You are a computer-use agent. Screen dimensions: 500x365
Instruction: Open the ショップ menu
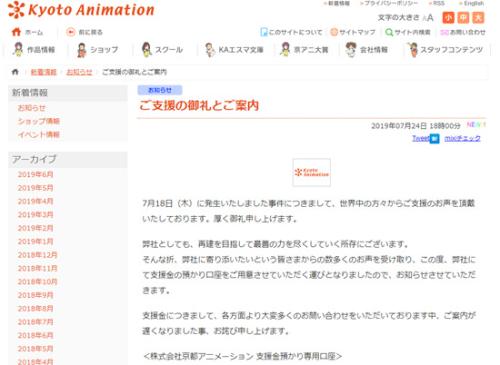(x=97, y=50)
